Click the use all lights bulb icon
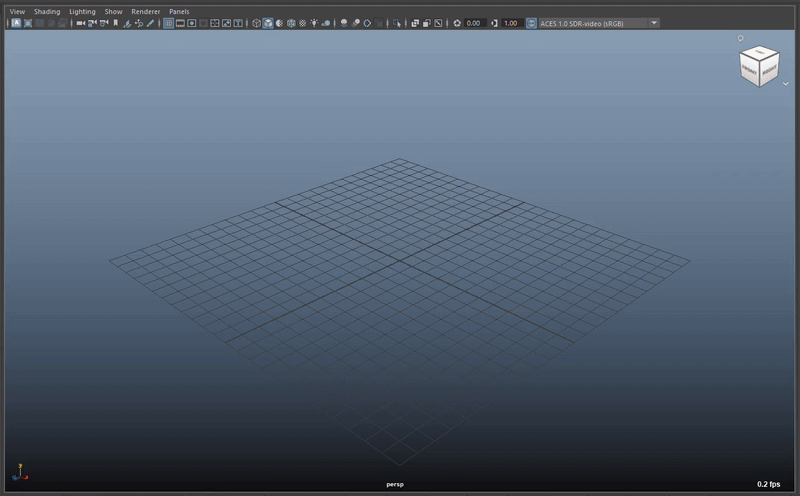Viewport: 800px width, 496px height. 314,23
